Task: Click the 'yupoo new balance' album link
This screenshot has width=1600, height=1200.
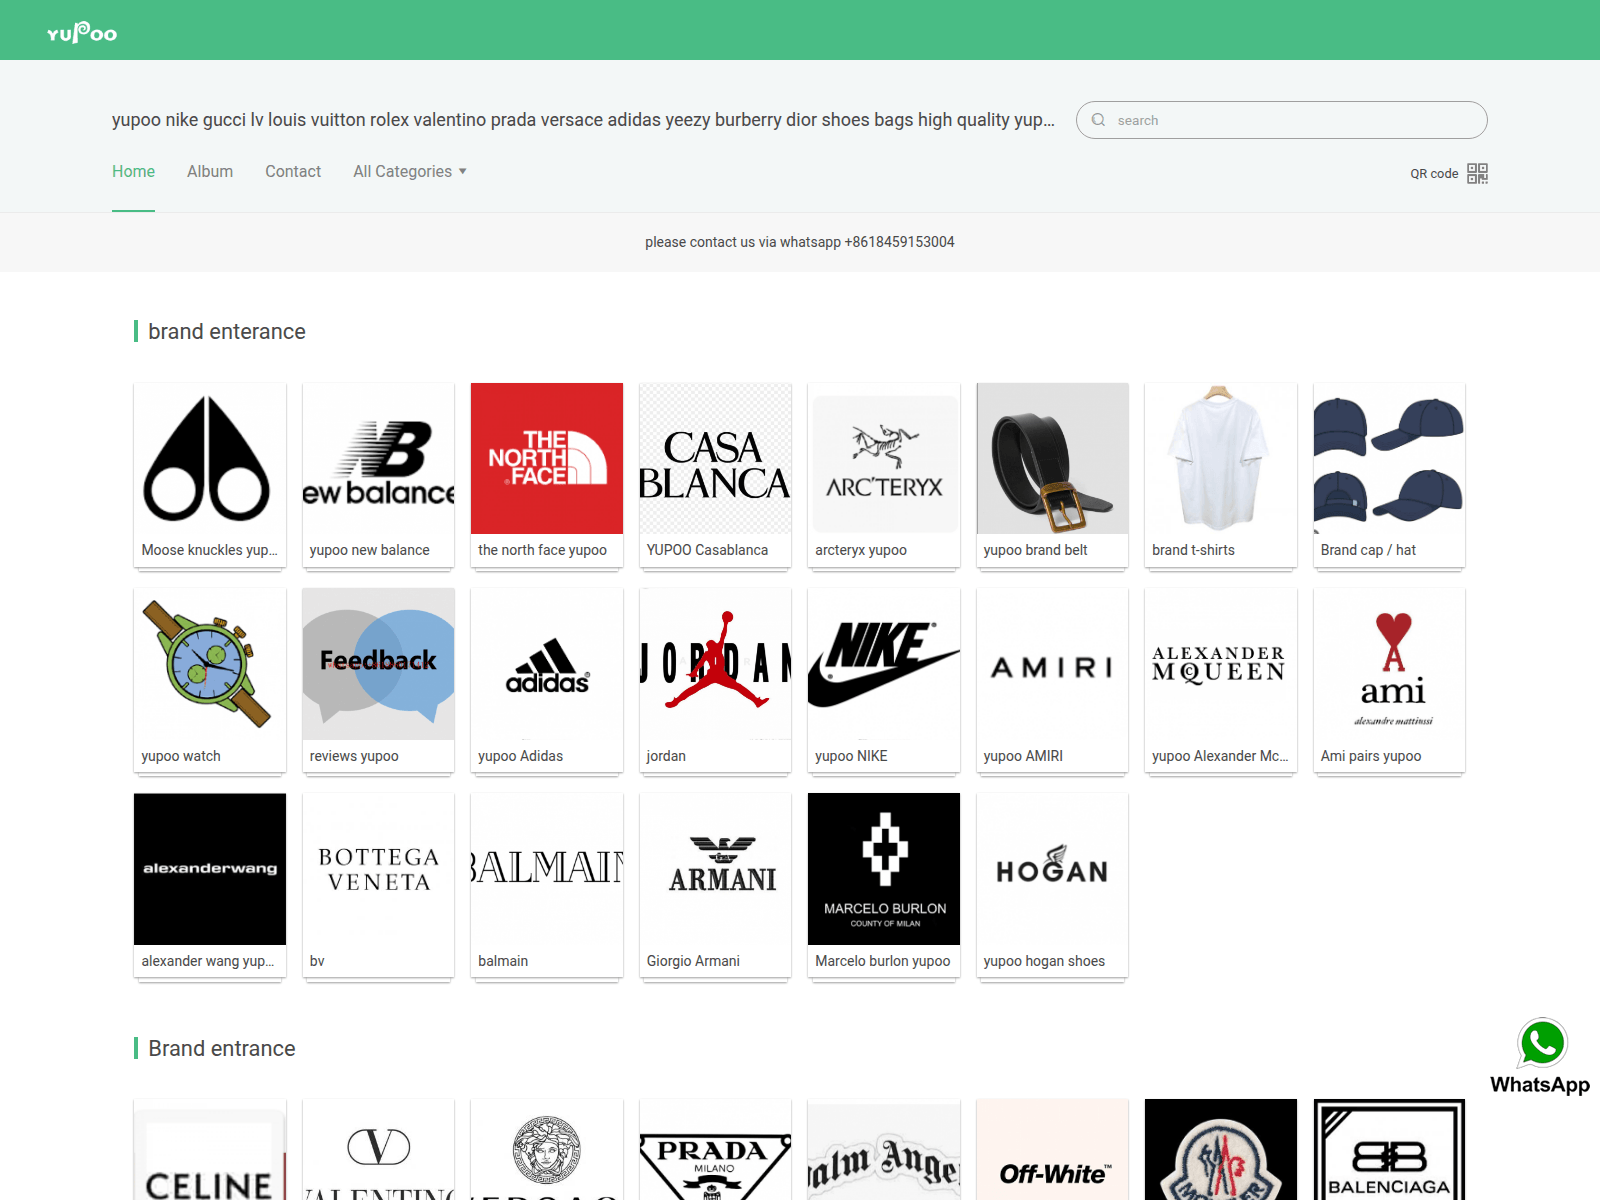Action: (369, 550)
